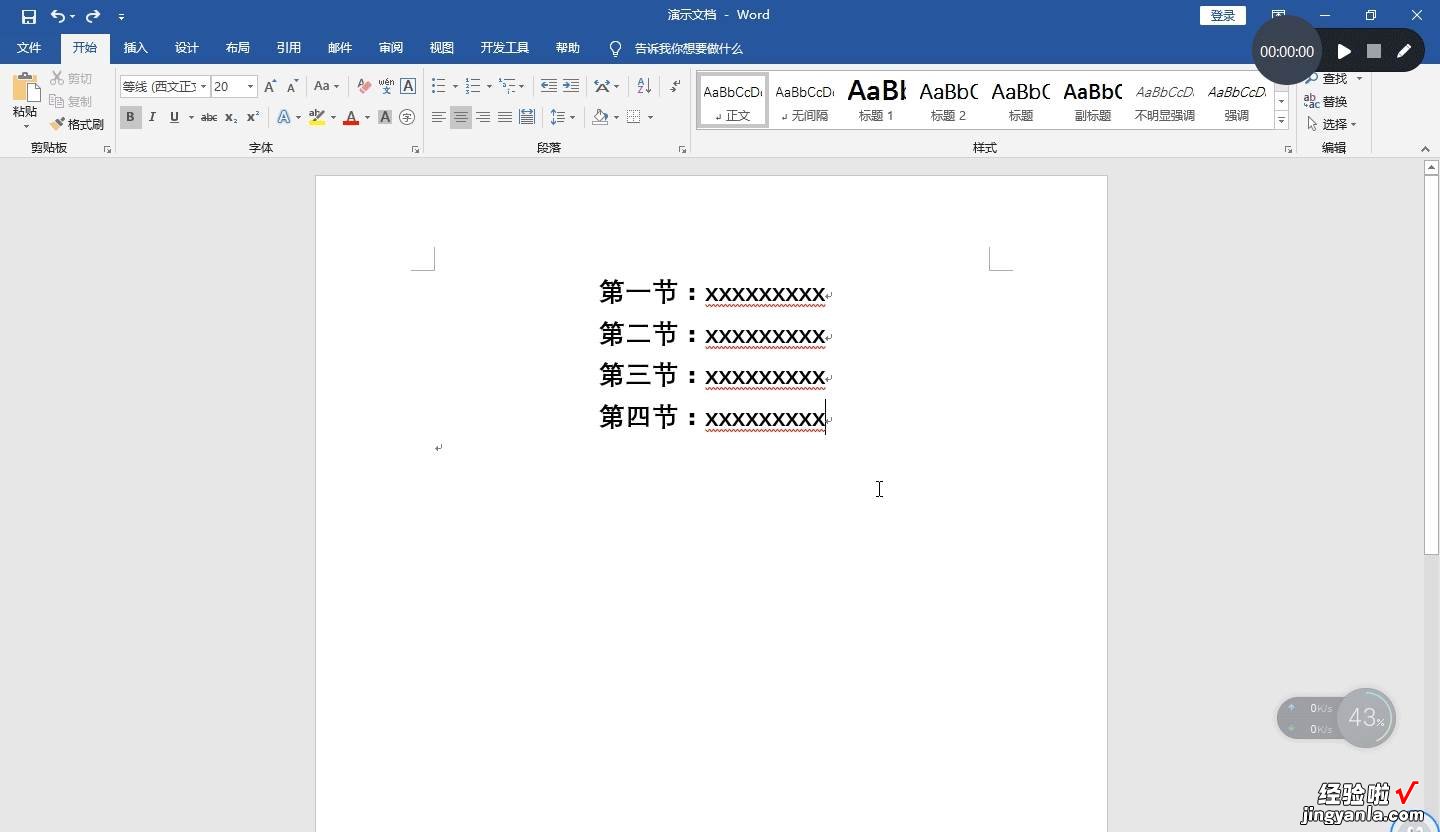Save the document with the floppy icon
The width and height of the screenshot is (1440, 832).
point(29,16)
